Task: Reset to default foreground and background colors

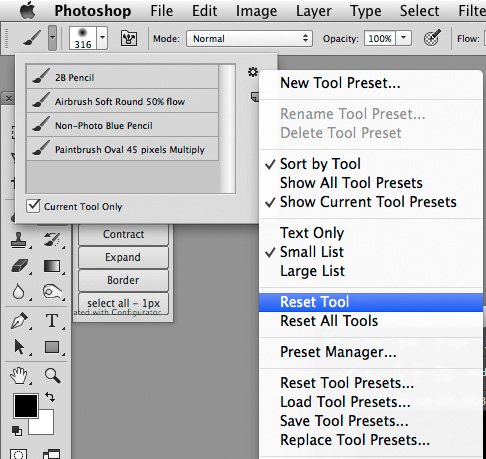Action: click(17, 431)
